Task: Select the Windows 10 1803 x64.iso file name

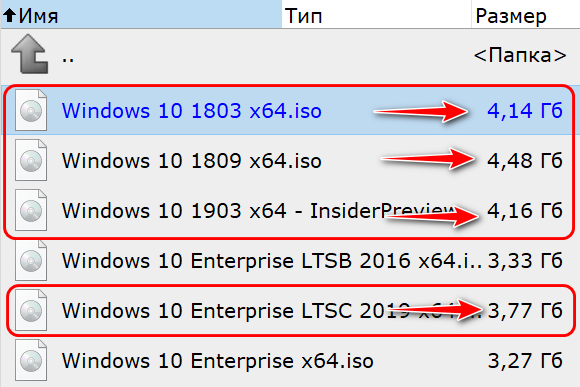Action: (192, 111)
